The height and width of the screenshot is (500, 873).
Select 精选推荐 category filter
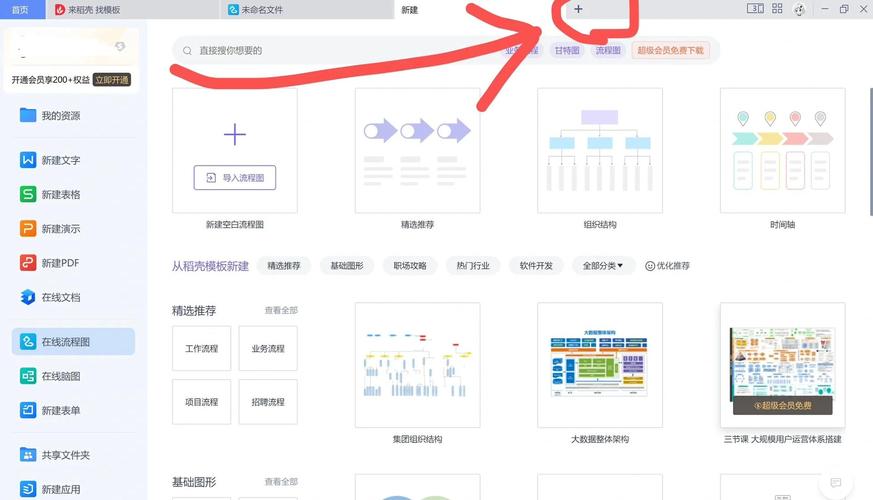pyautogui.click(x=283, y=266)
